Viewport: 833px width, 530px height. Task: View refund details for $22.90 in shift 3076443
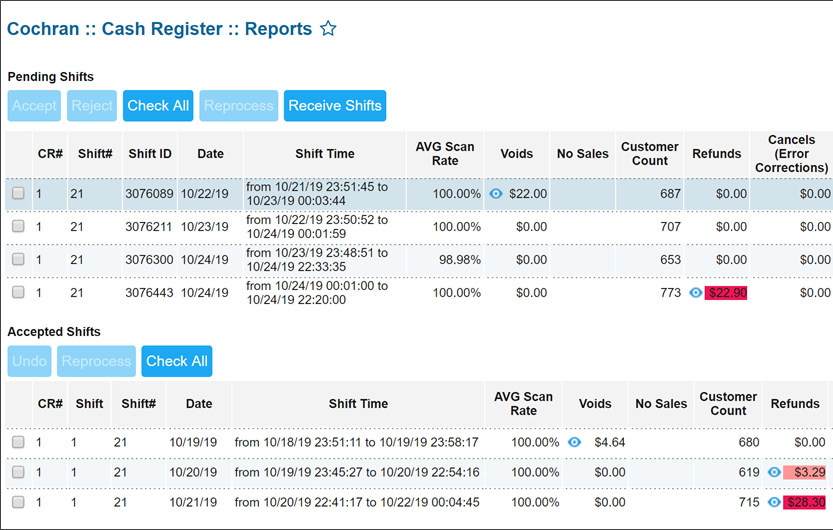pos(695,293)
